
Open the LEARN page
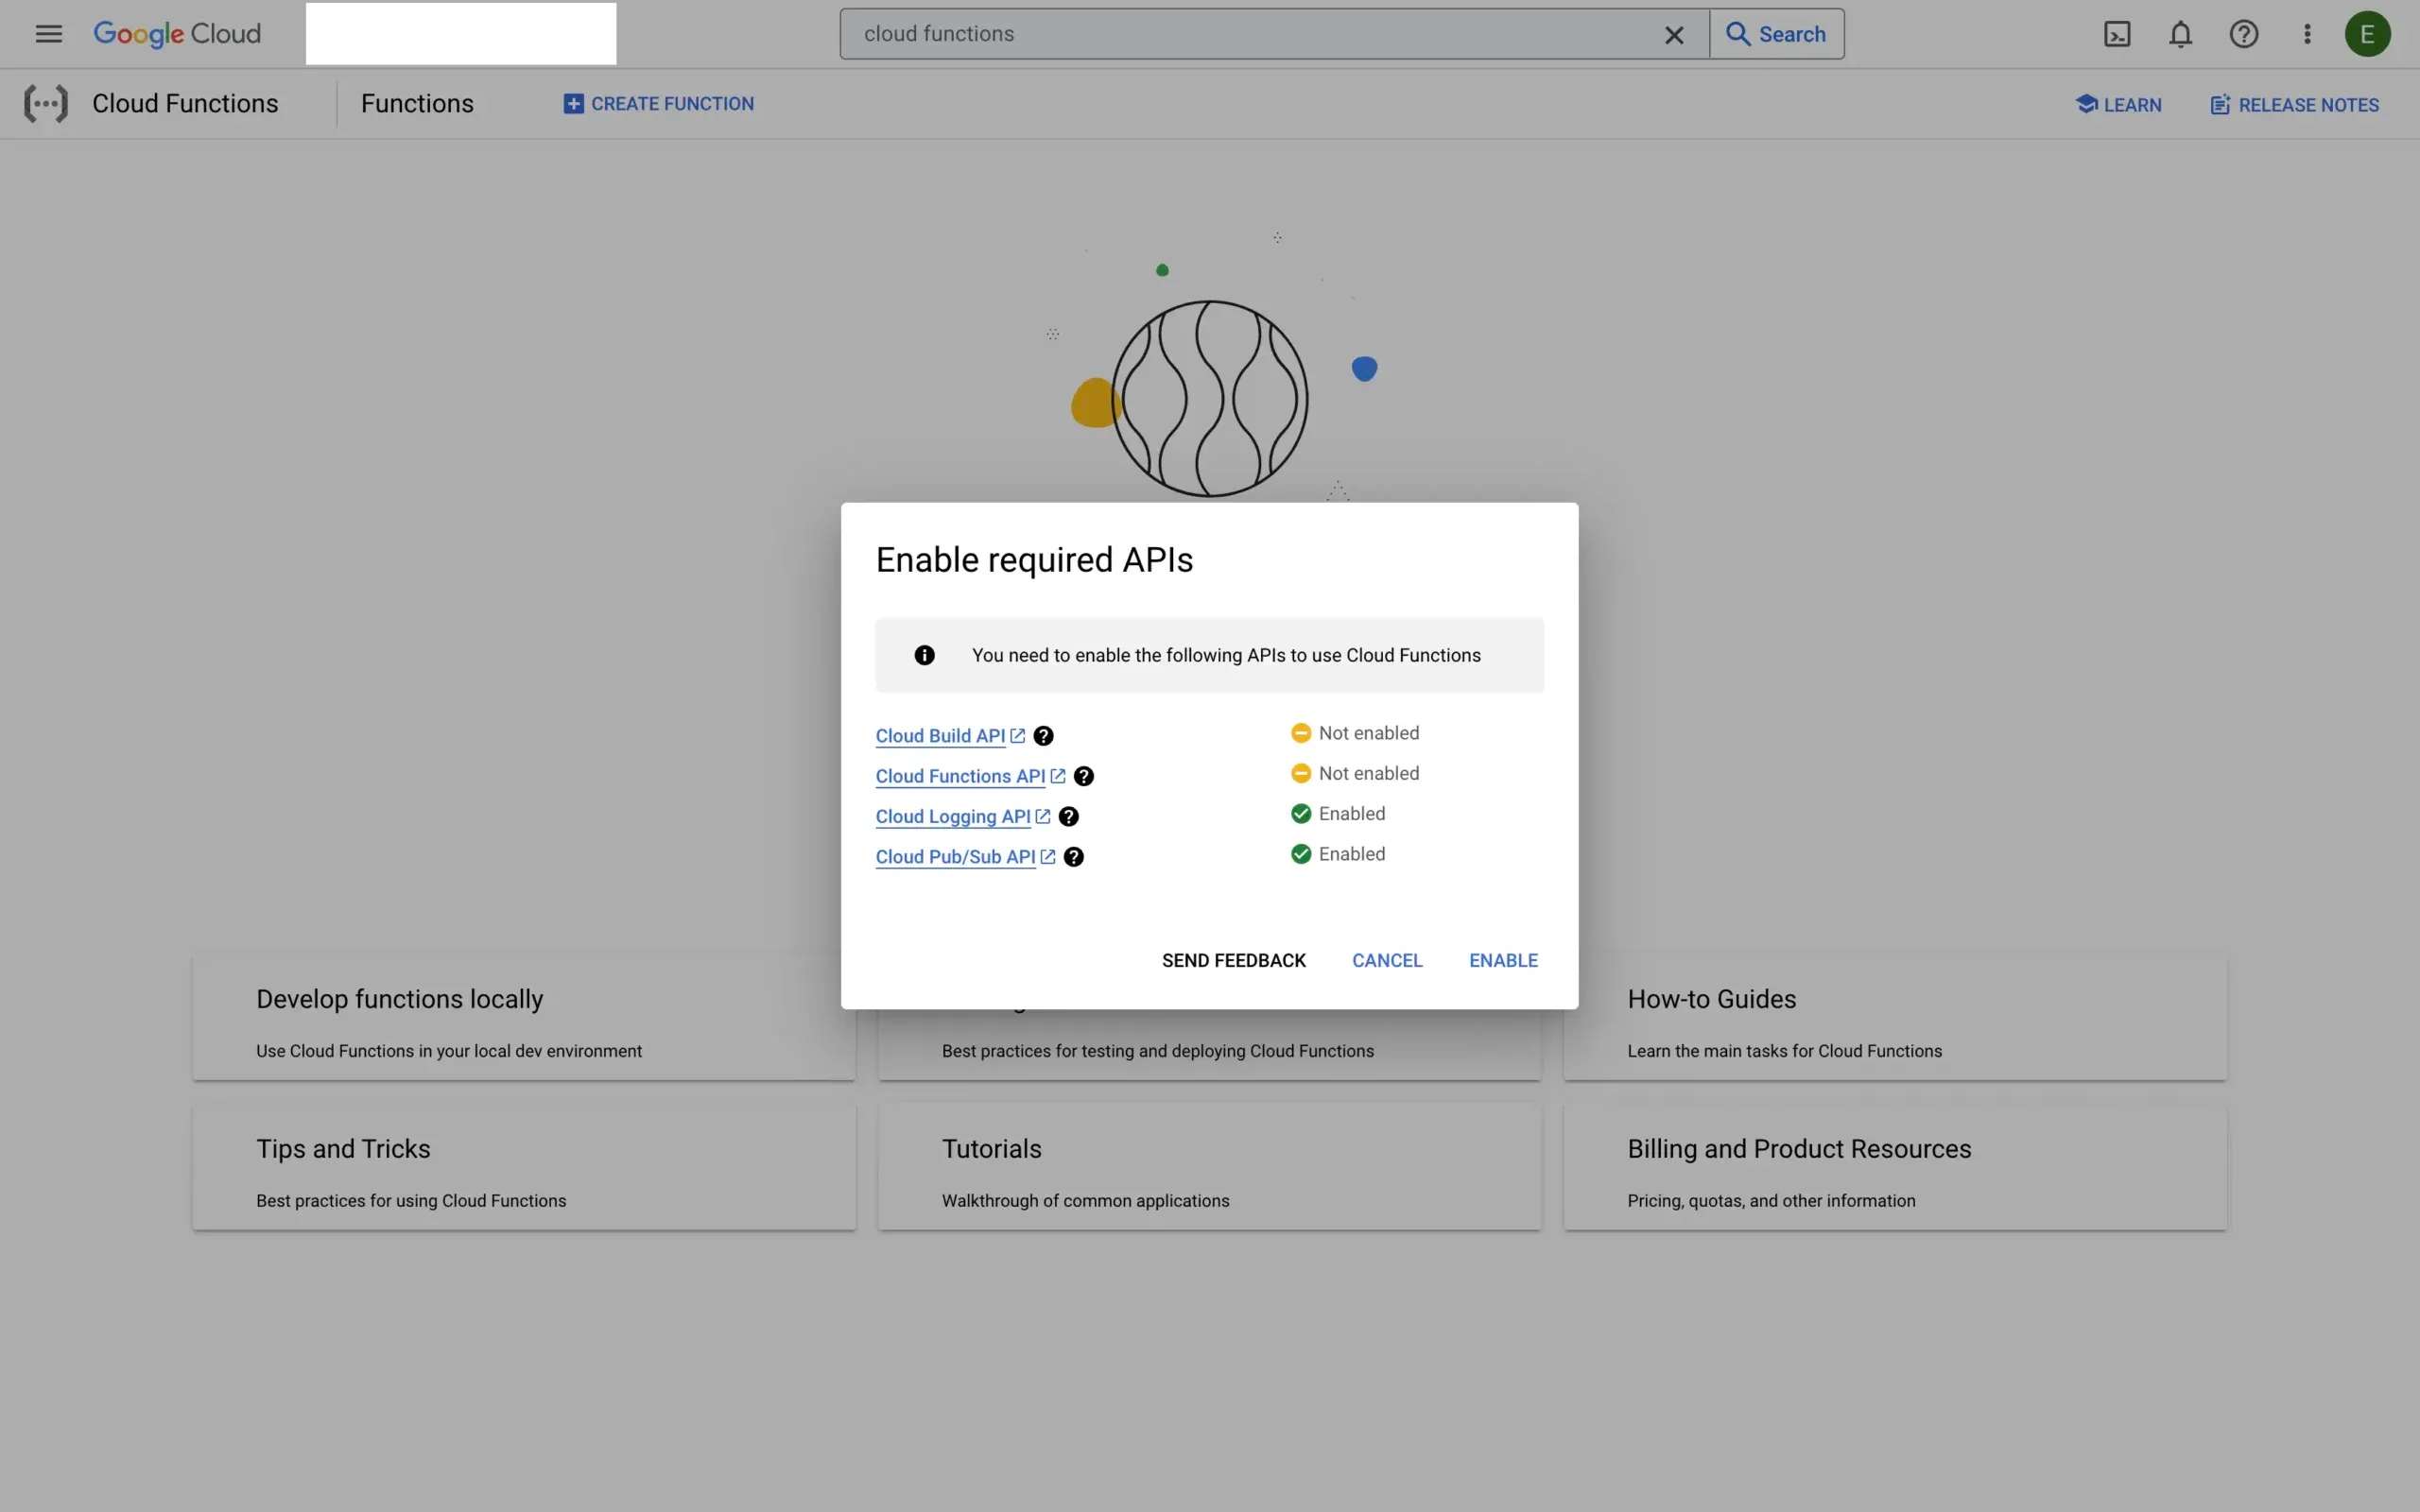(2119, 104)
